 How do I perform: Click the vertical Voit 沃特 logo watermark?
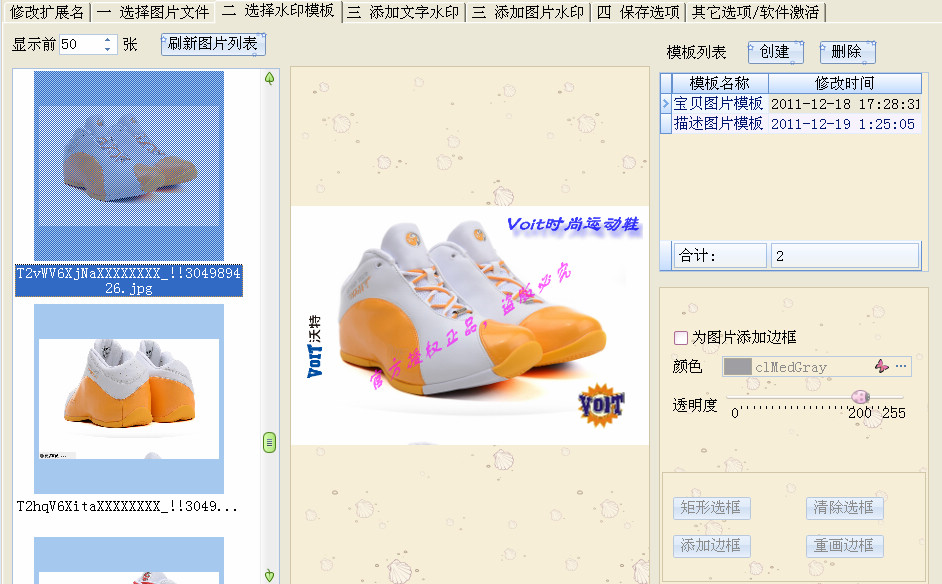pos(315,349)
